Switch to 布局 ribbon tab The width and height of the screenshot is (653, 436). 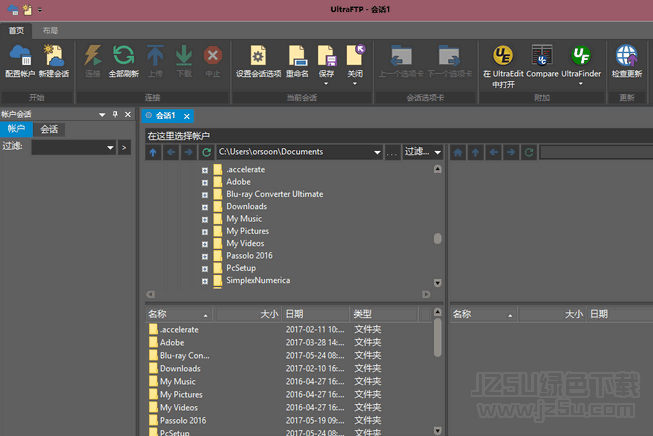click(50, 30)
